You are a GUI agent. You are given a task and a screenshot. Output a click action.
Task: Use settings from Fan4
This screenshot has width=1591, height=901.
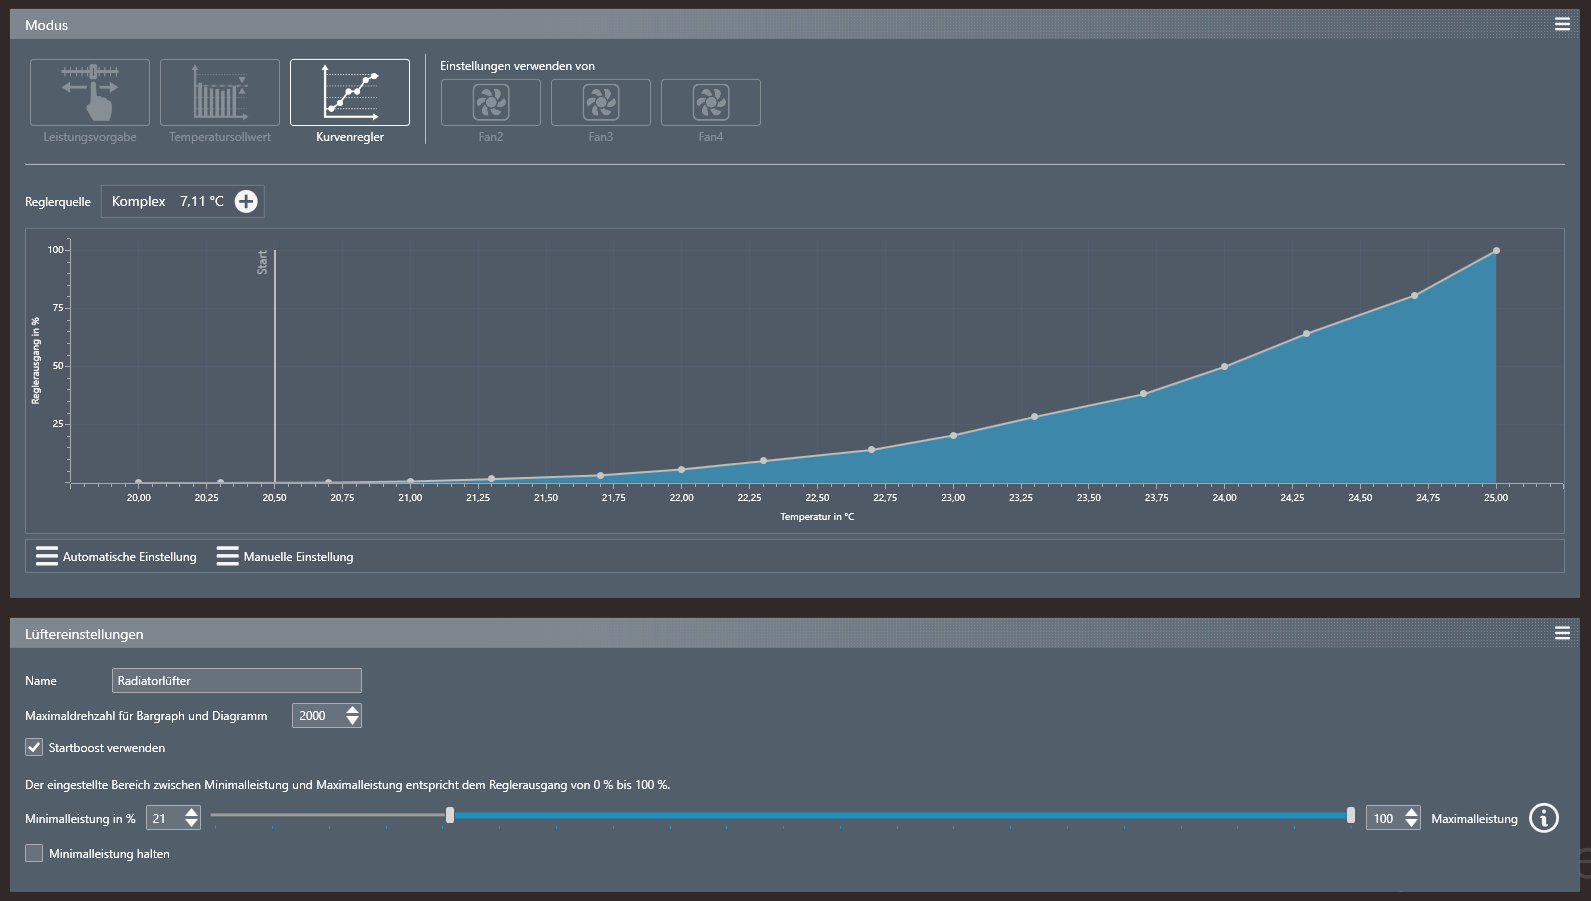point(711,102)
